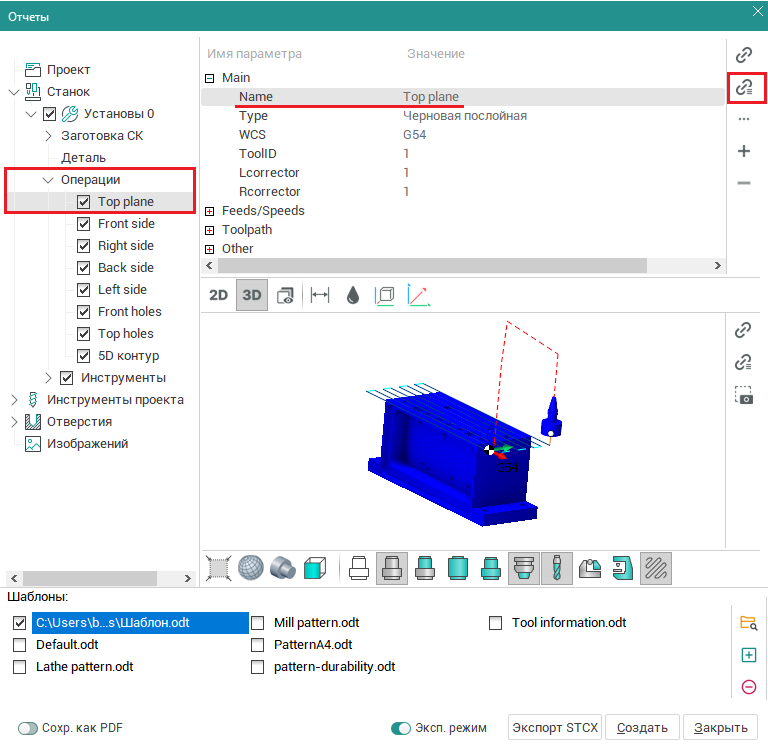768x753 pixels.
Task: Select the wireframe sphere render icon
Action: [x=249, y=568]
